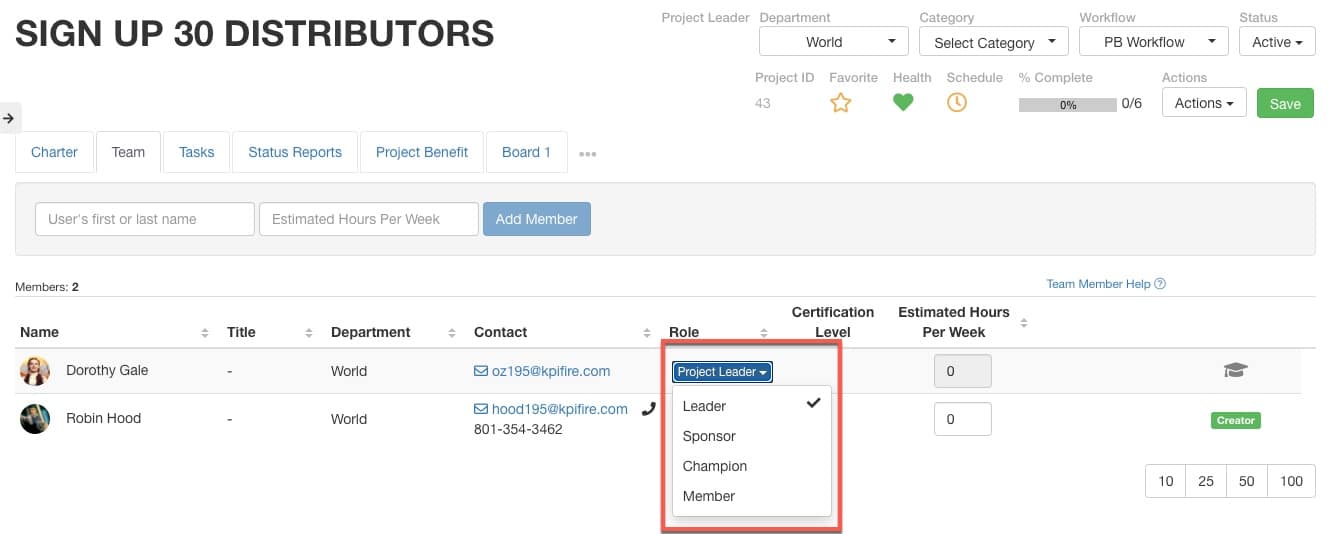Click the green Health heart icon
The image size is (1331, 534).
(903, 102)
